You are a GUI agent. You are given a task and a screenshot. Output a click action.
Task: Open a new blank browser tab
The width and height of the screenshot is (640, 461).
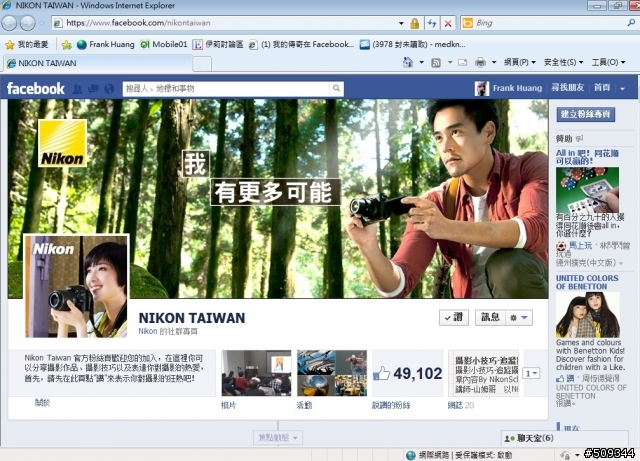point(202,64)
